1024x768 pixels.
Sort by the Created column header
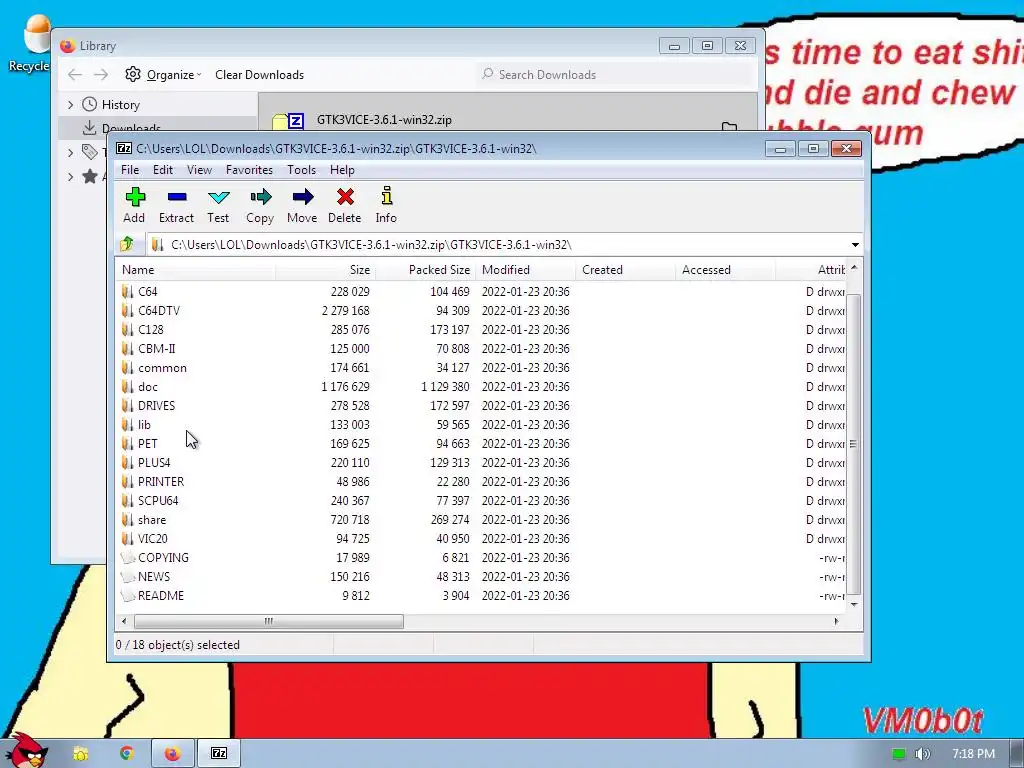pos(626,270)
